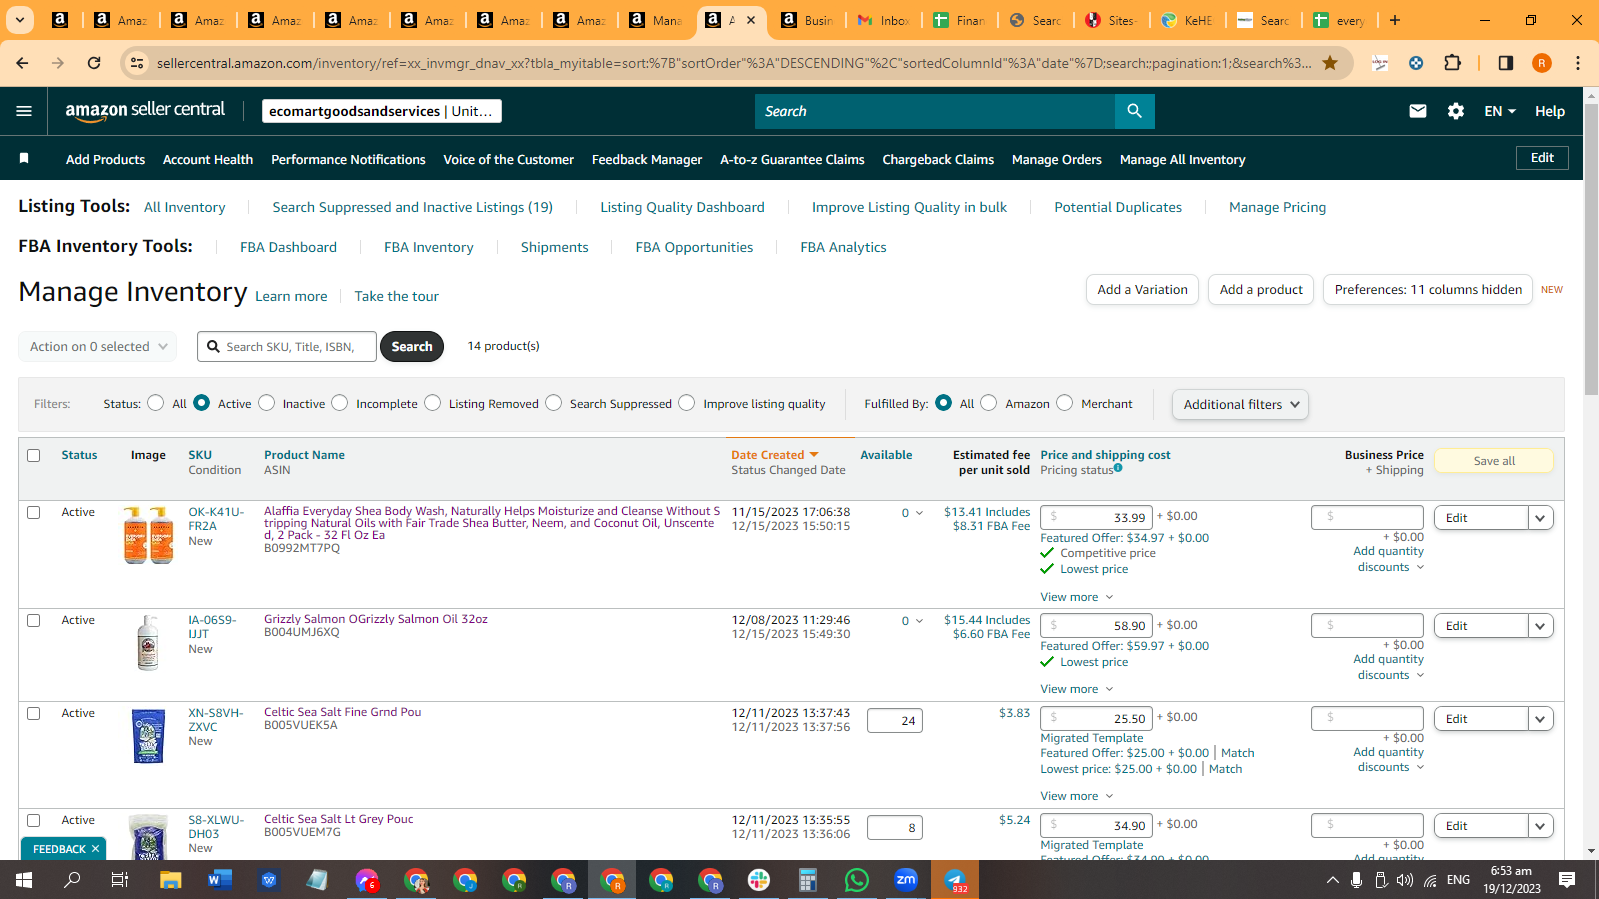Click Edit button for Alaffia Body Wash

click(x=1481, y=518)
